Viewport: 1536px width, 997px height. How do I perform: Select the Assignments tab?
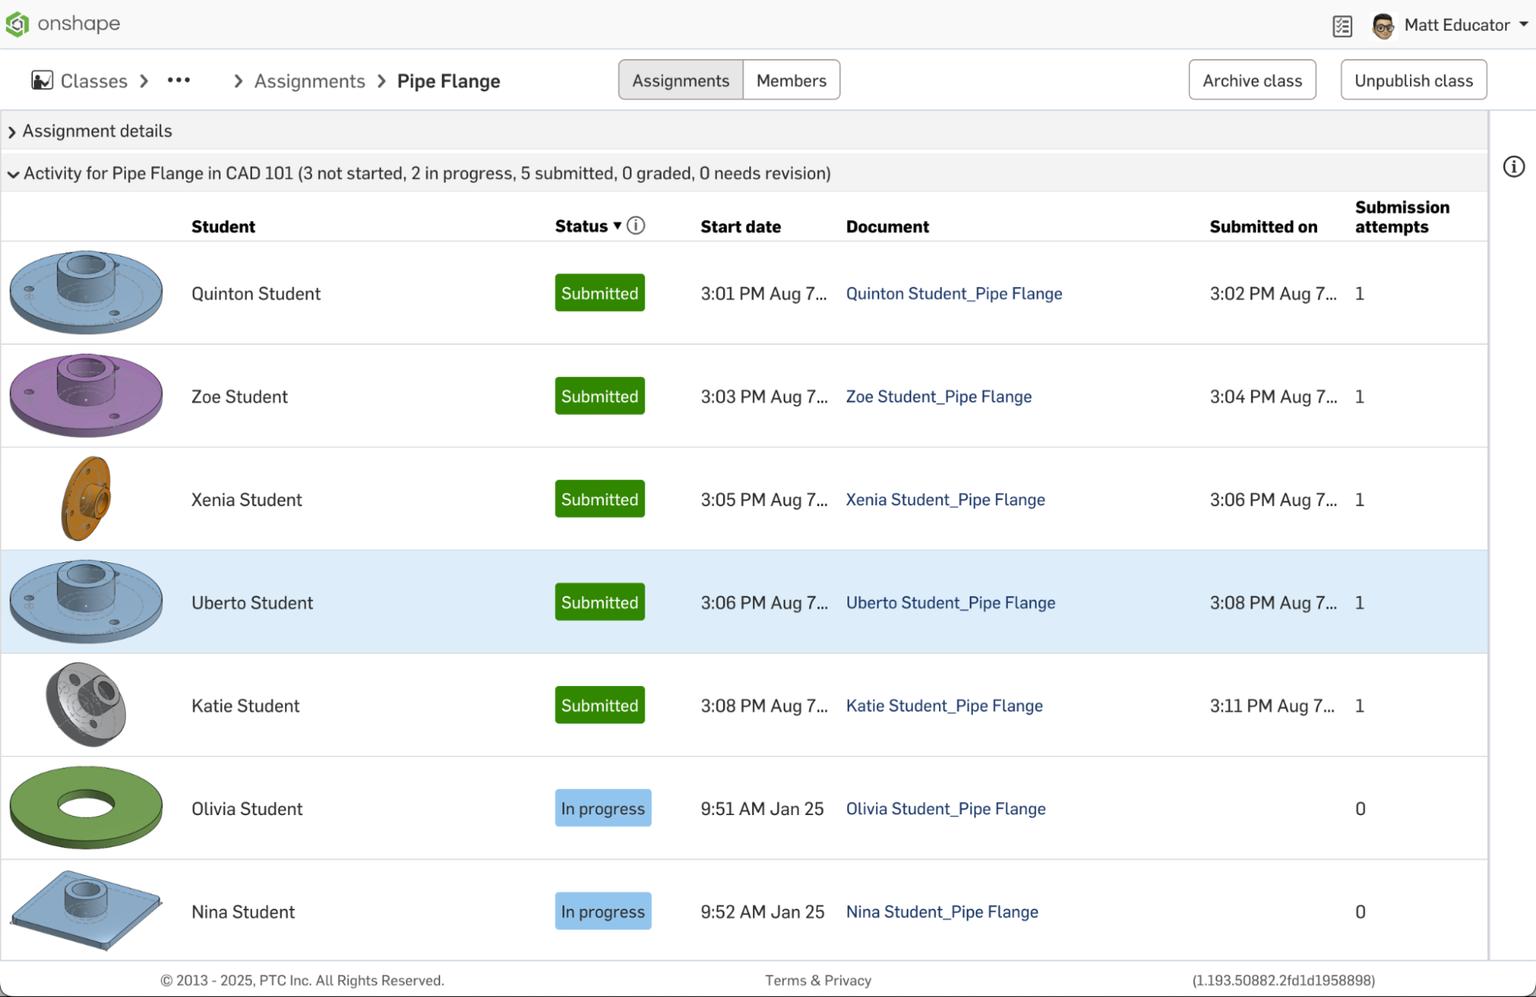tap(680, 81)
